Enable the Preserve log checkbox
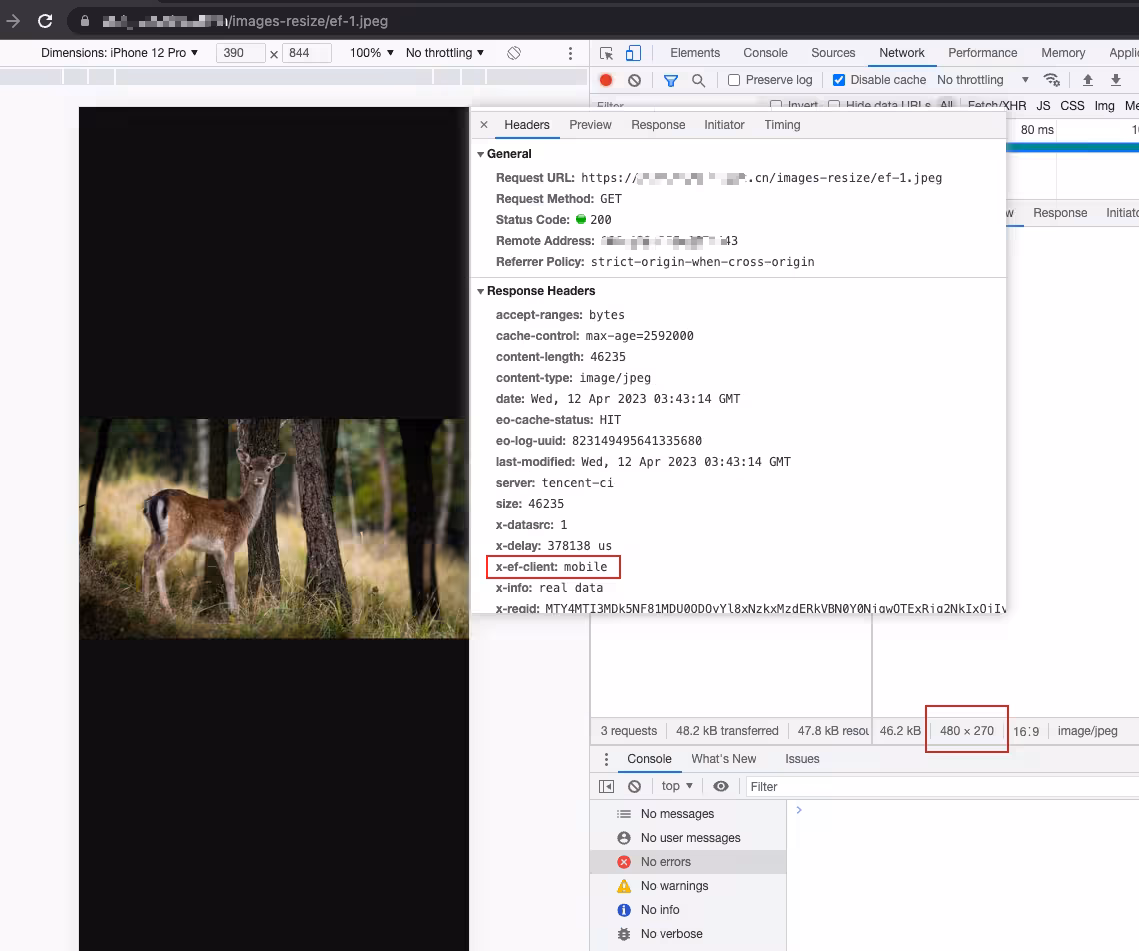 click(x=734, y=80)
